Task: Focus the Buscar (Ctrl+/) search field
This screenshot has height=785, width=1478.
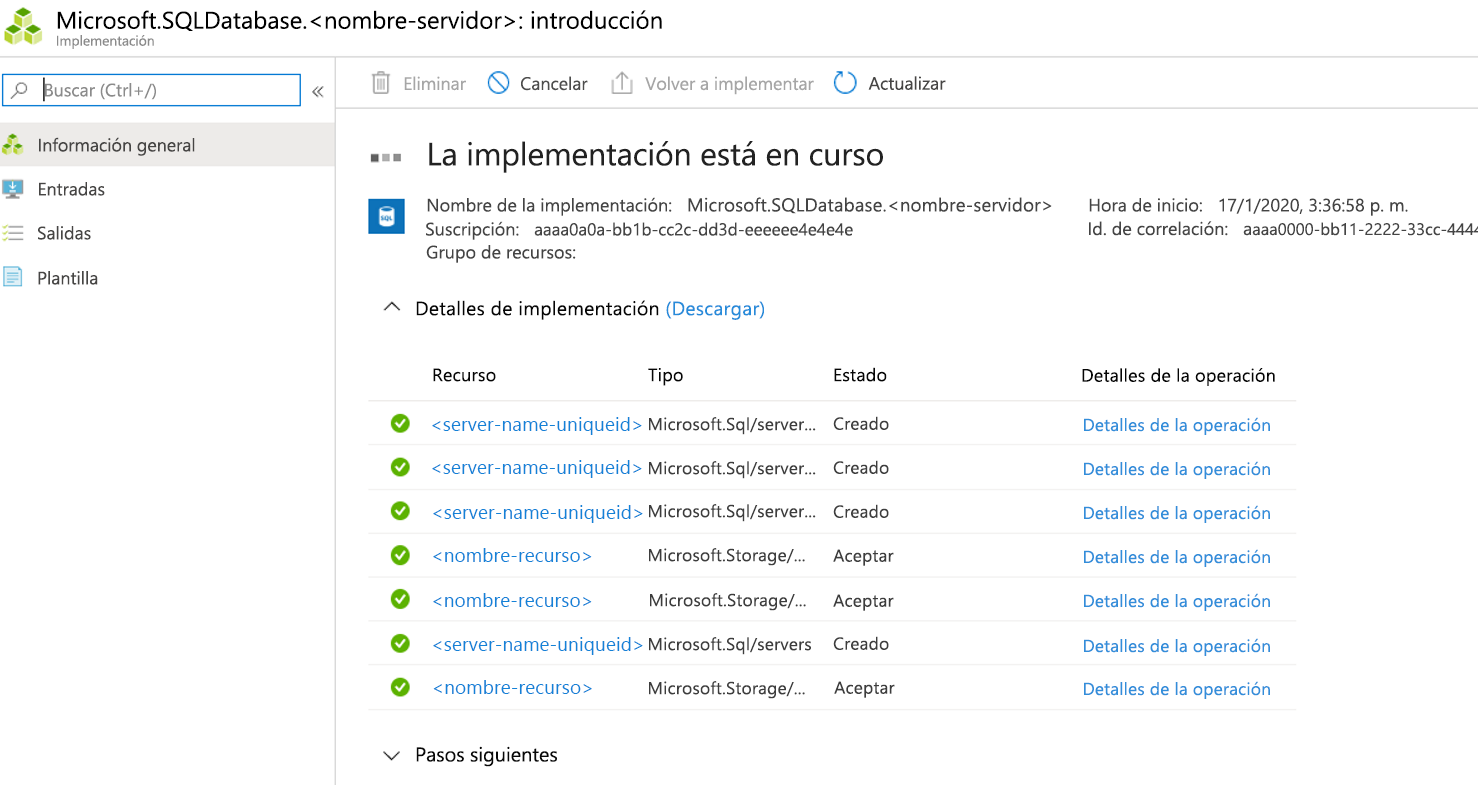Action: [x=152, y=90]
